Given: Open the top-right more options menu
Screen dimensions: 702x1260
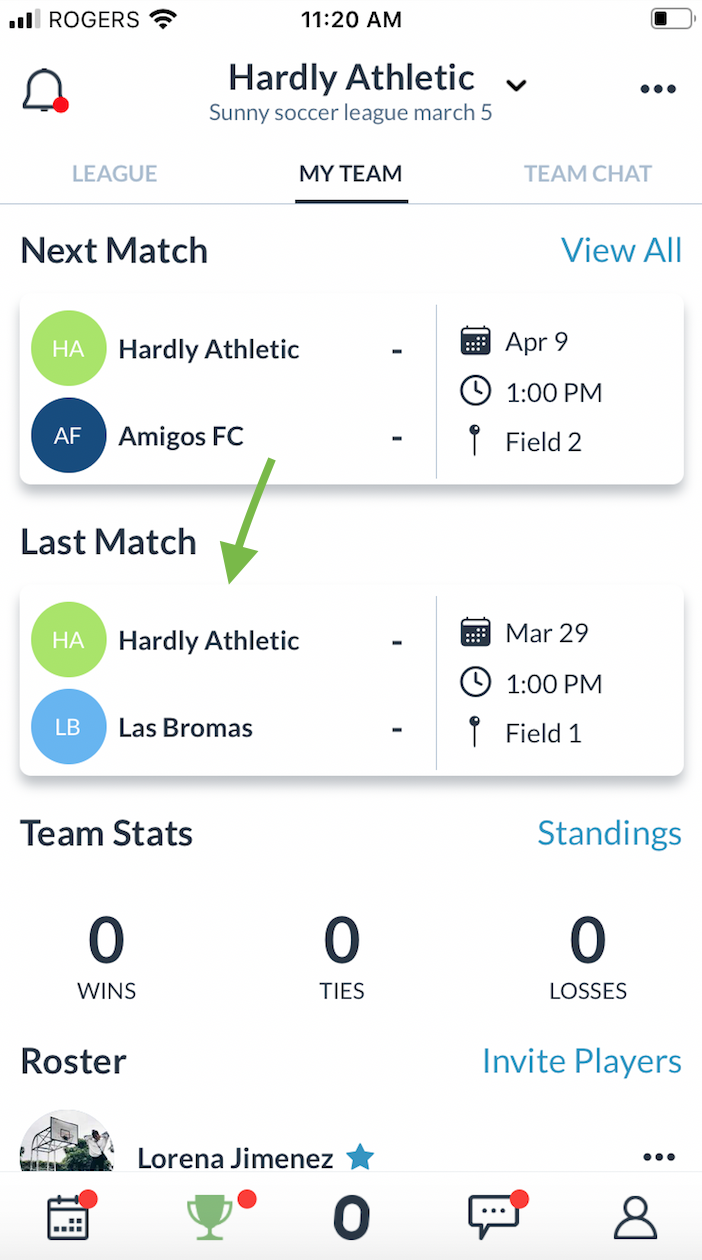Looking at the screenshot, I should pyautogui.click(x=658, y=90).
